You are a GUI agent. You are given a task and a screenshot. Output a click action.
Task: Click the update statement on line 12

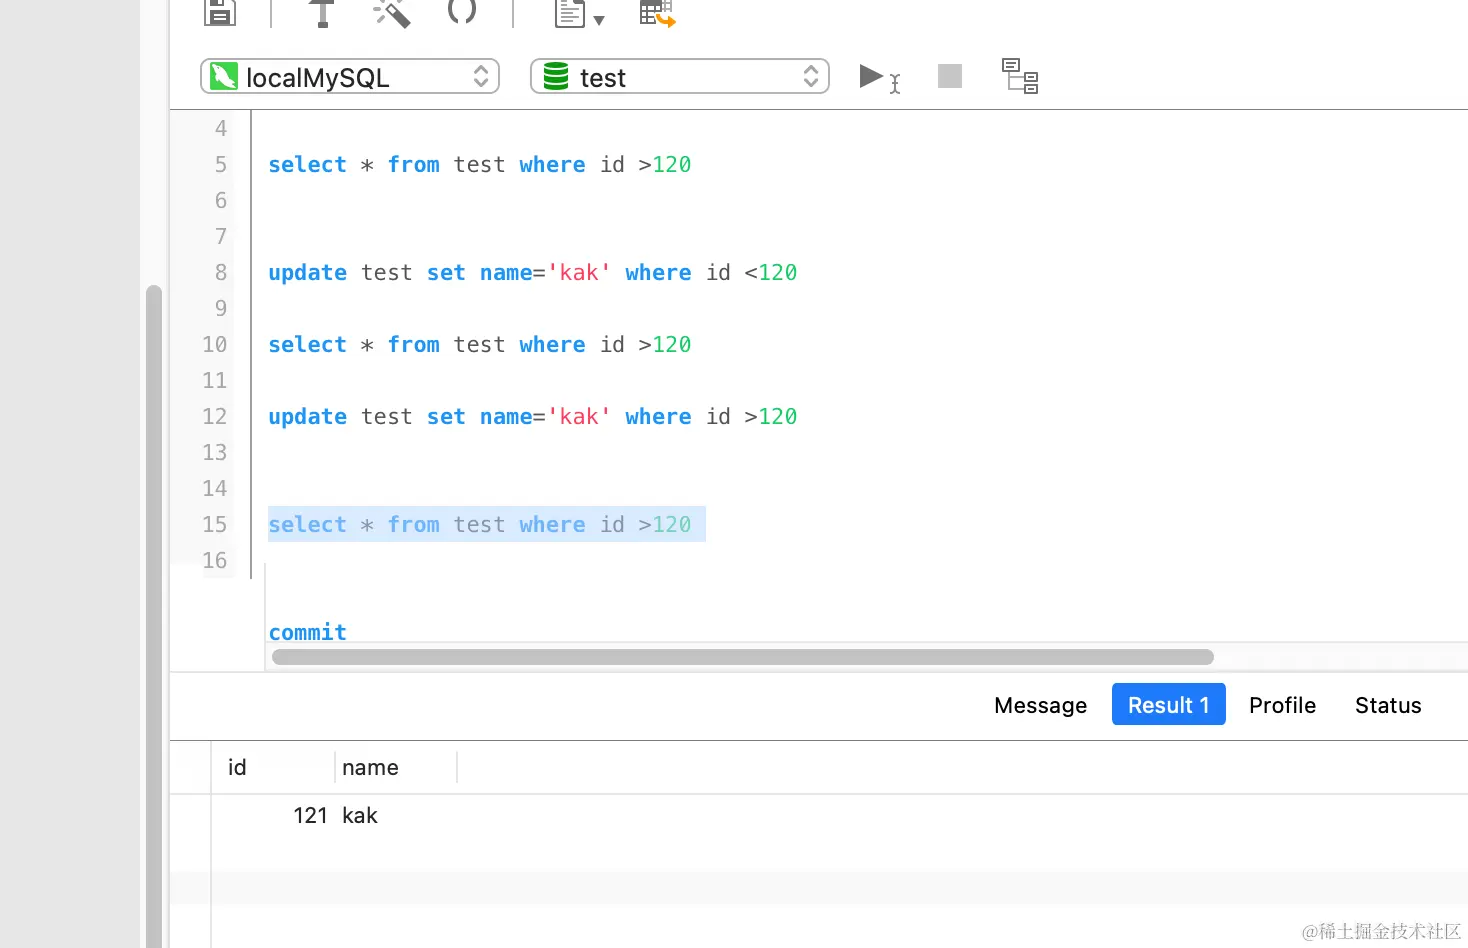click(532, 416)
